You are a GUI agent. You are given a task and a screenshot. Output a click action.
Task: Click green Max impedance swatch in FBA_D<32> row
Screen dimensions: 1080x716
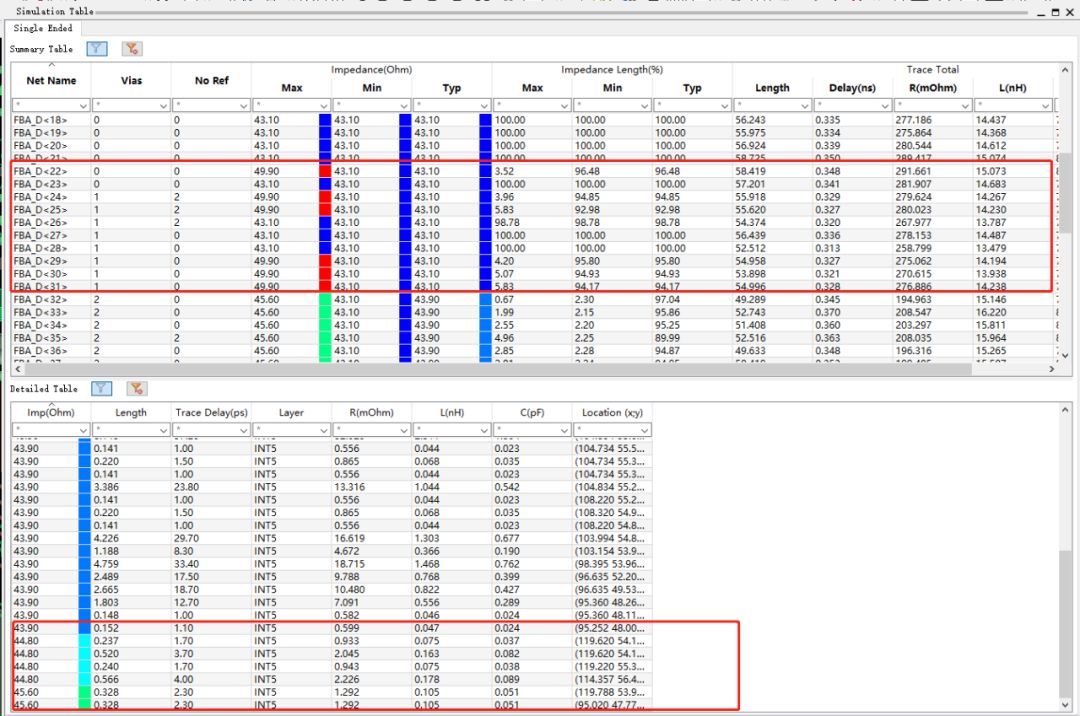pos(325,299)
